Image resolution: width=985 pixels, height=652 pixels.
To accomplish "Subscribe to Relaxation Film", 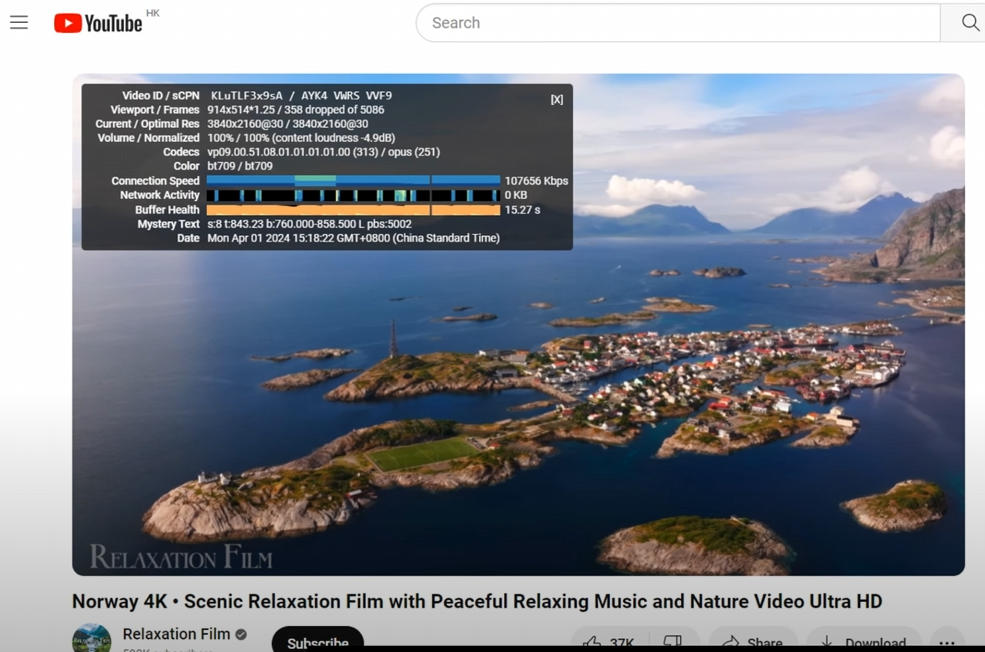I will click(318, 639).
